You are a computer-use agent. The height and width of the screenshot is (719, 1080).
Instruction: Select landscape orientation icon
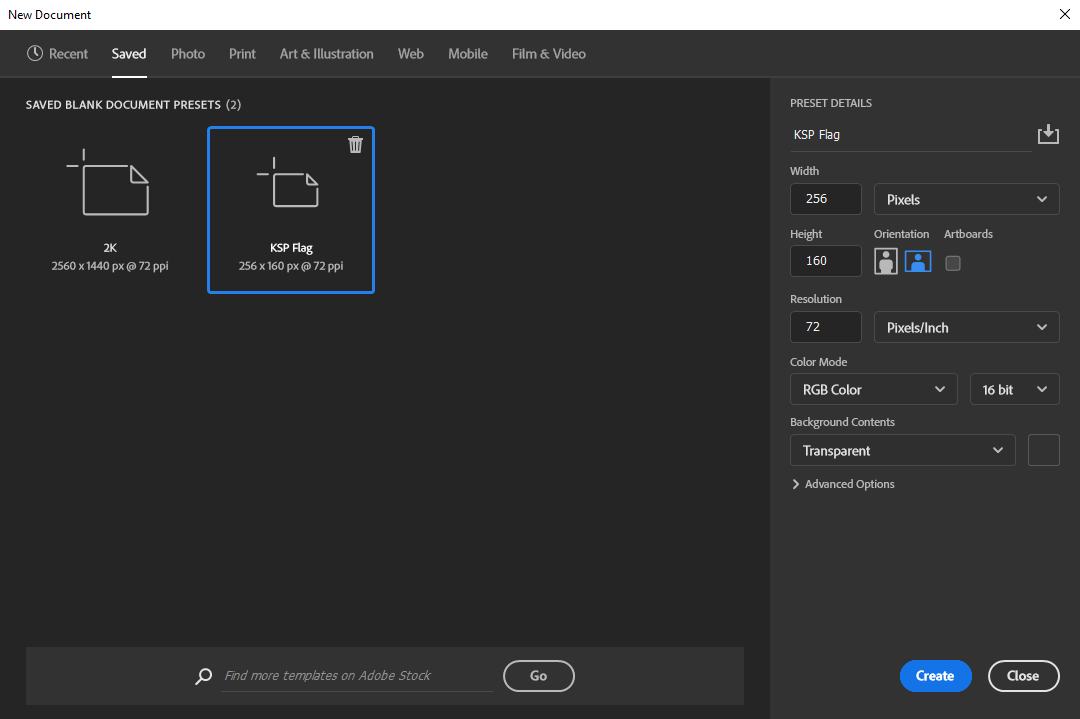[x=917, y=262]
